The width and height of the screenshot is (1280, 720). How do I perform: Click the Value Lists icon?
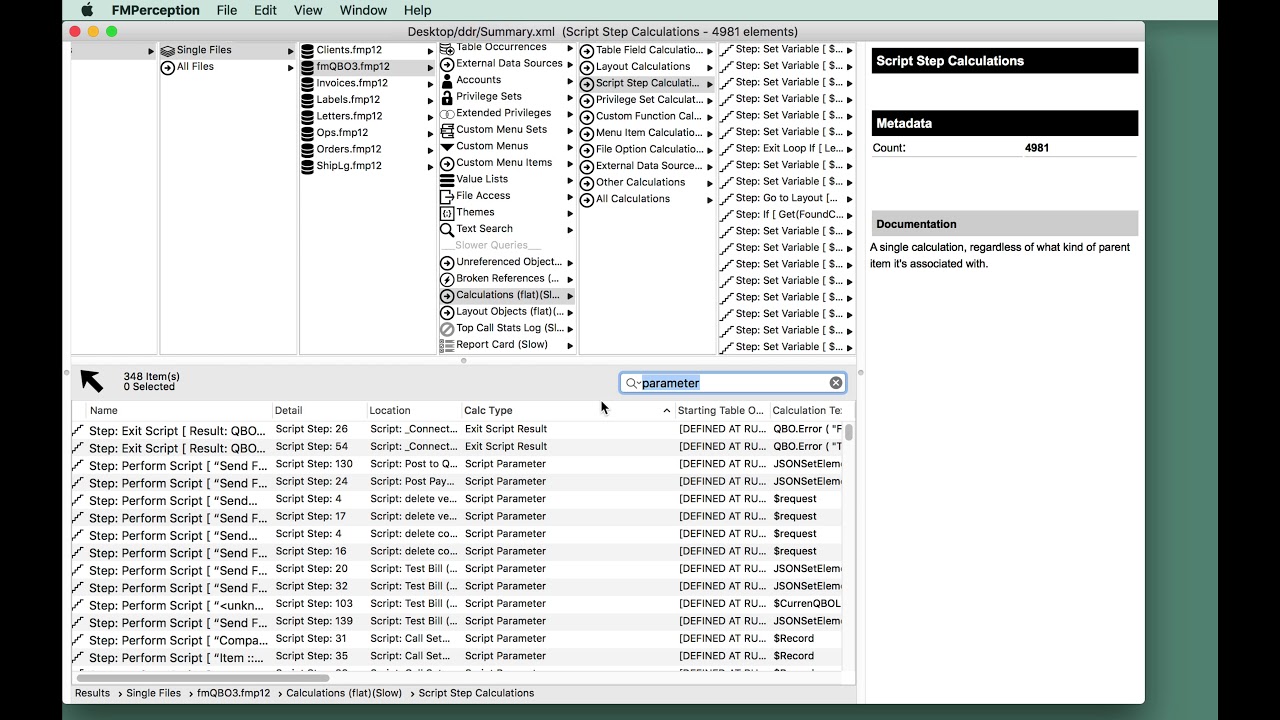click(x=447, y=179)
